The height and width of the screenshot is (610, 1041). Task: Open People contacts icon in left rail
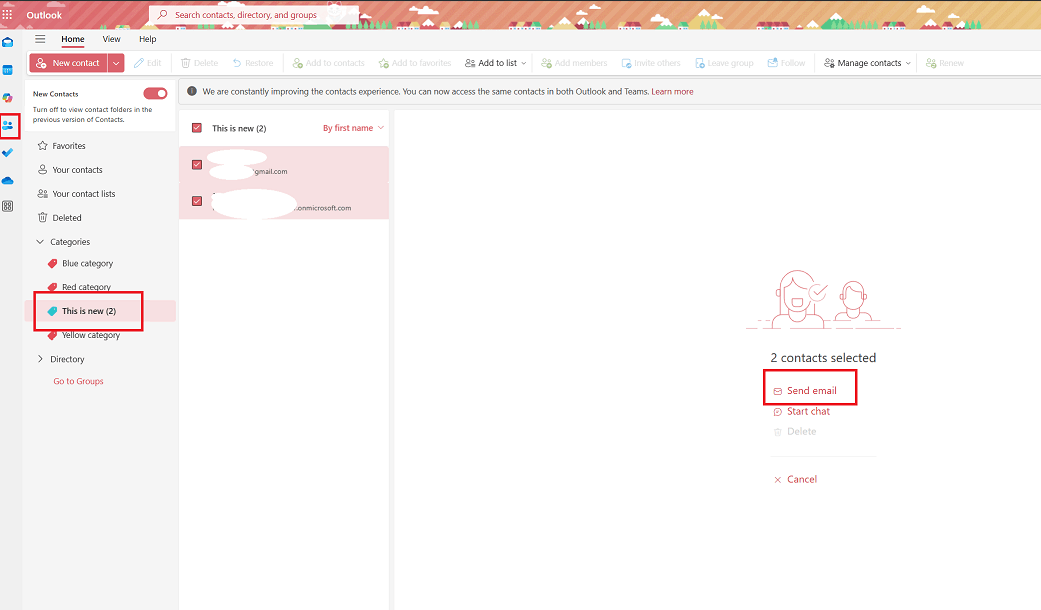(x=7, y=125)
